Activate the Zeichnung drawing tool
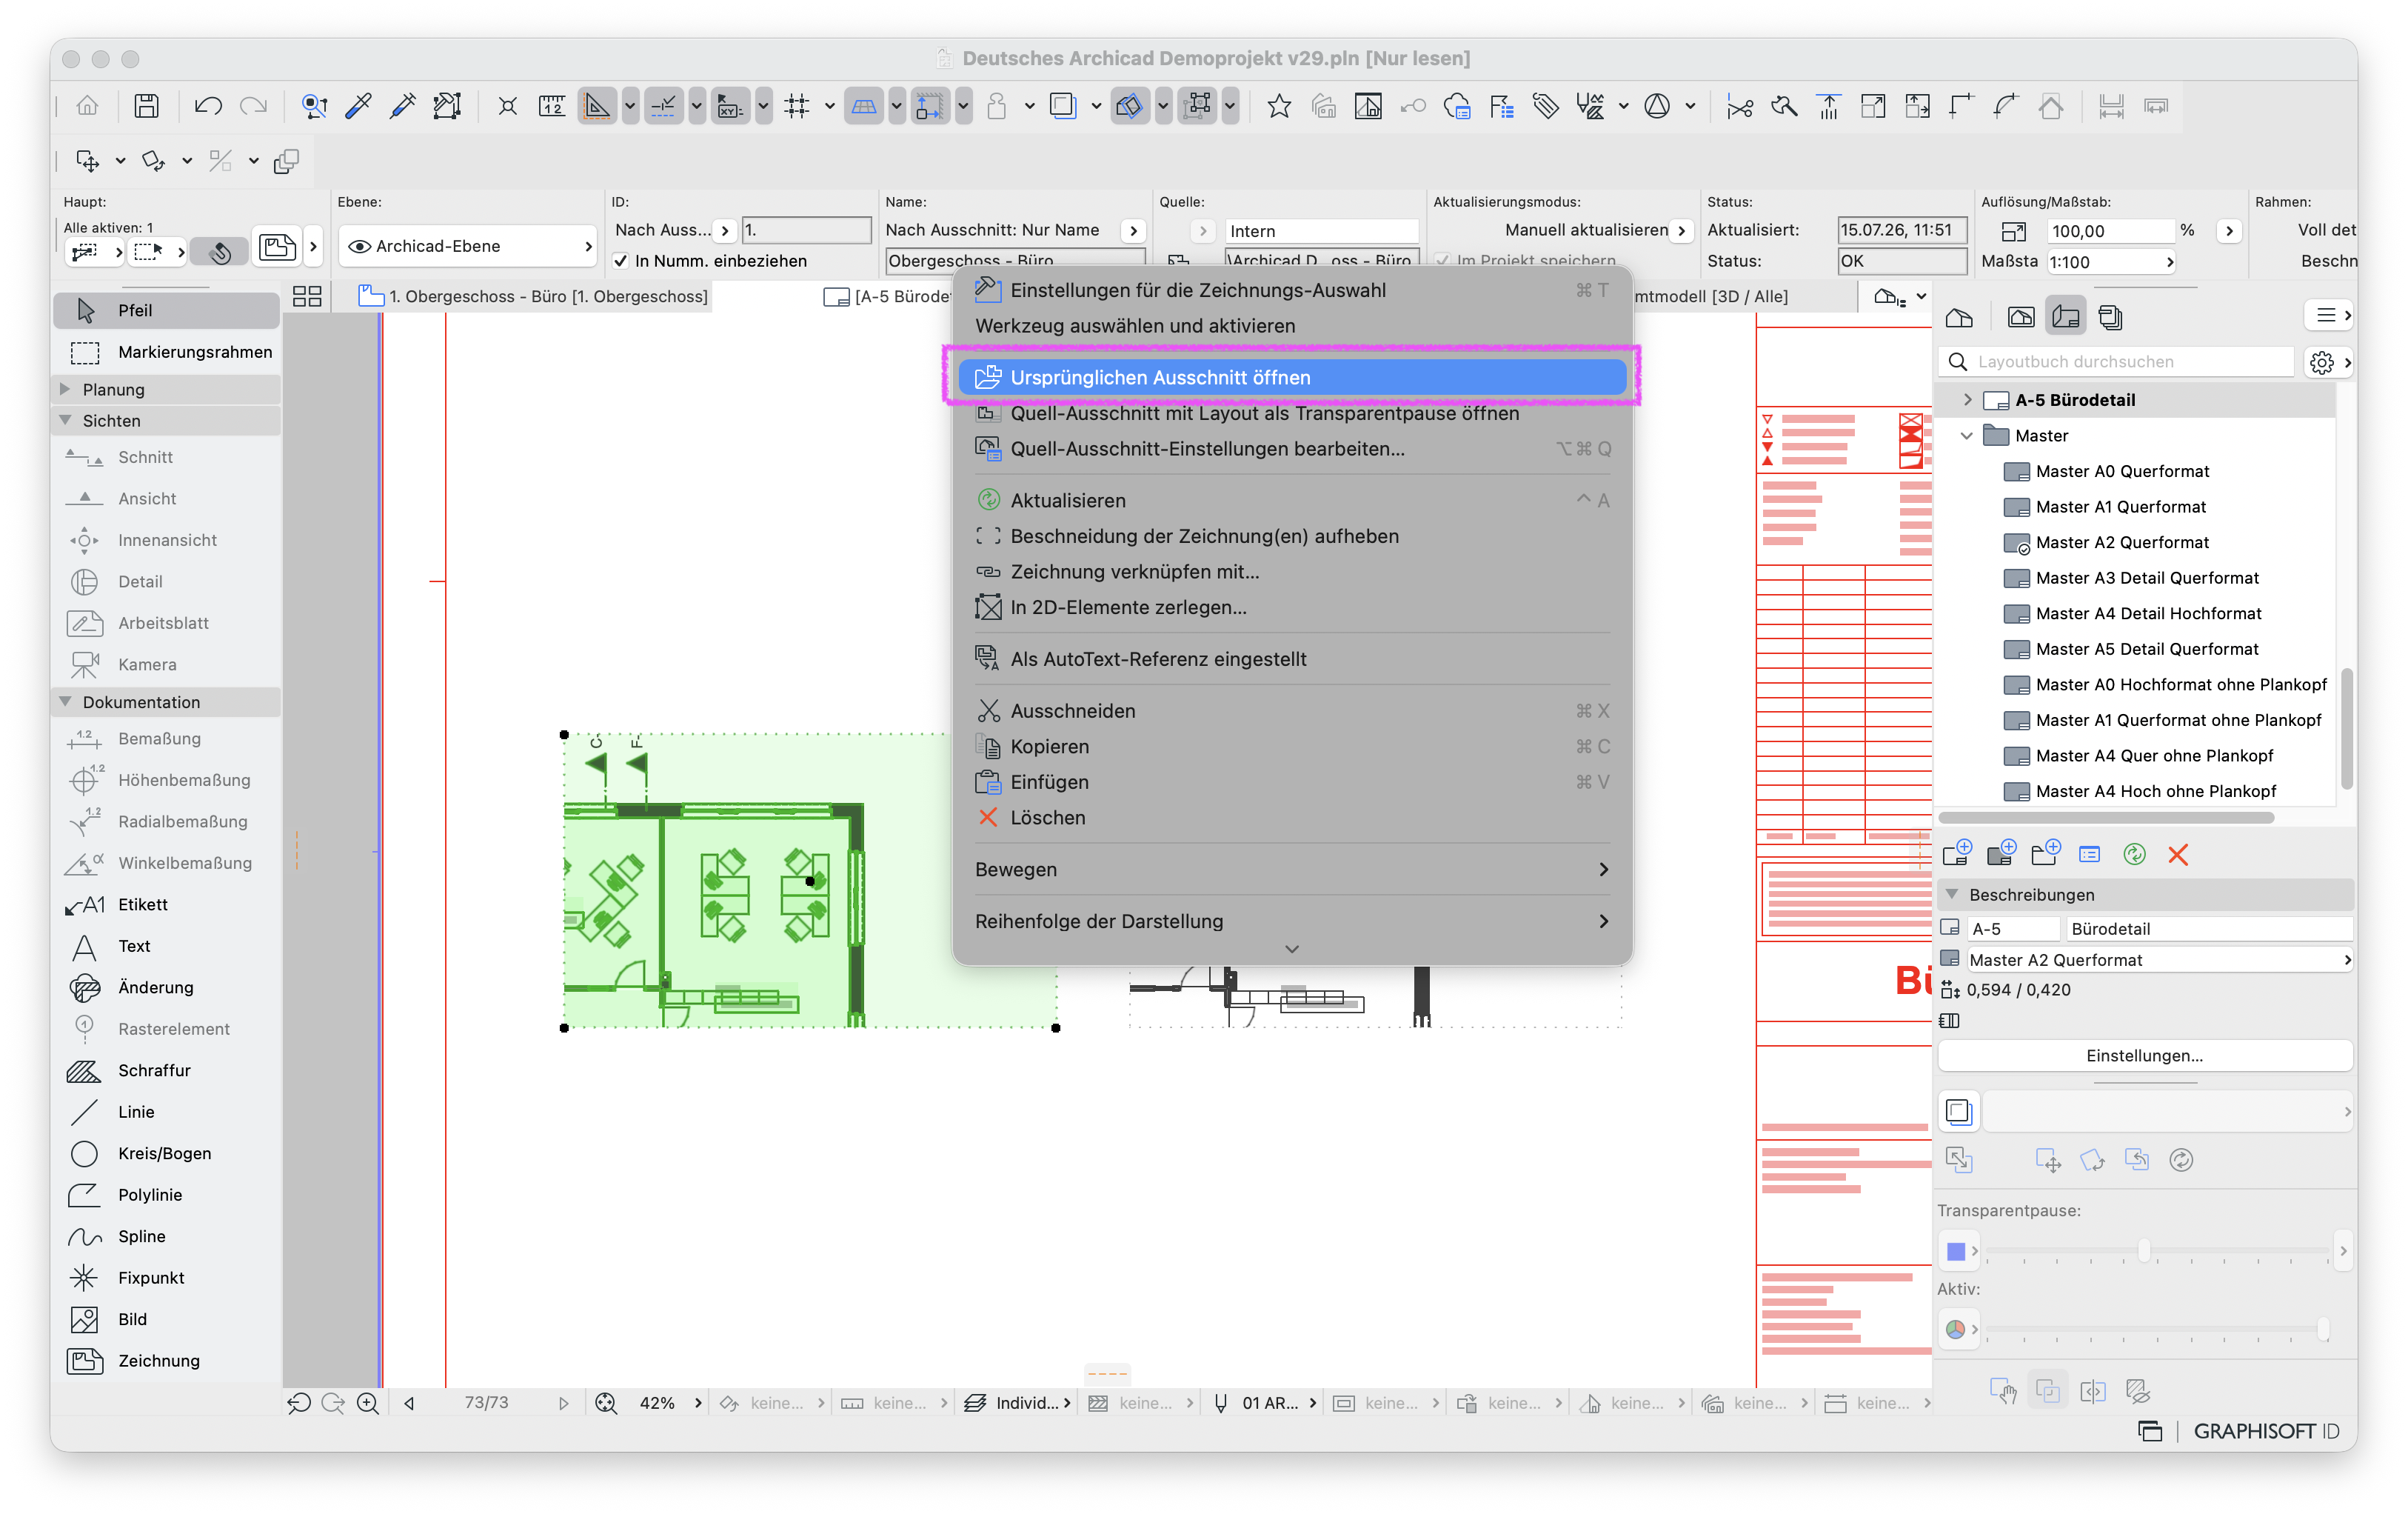 (166, 1361)
